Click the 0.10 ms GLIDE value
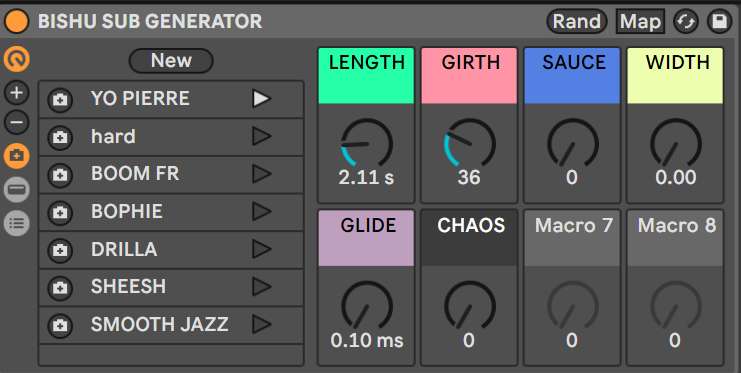 coord(367,340)
